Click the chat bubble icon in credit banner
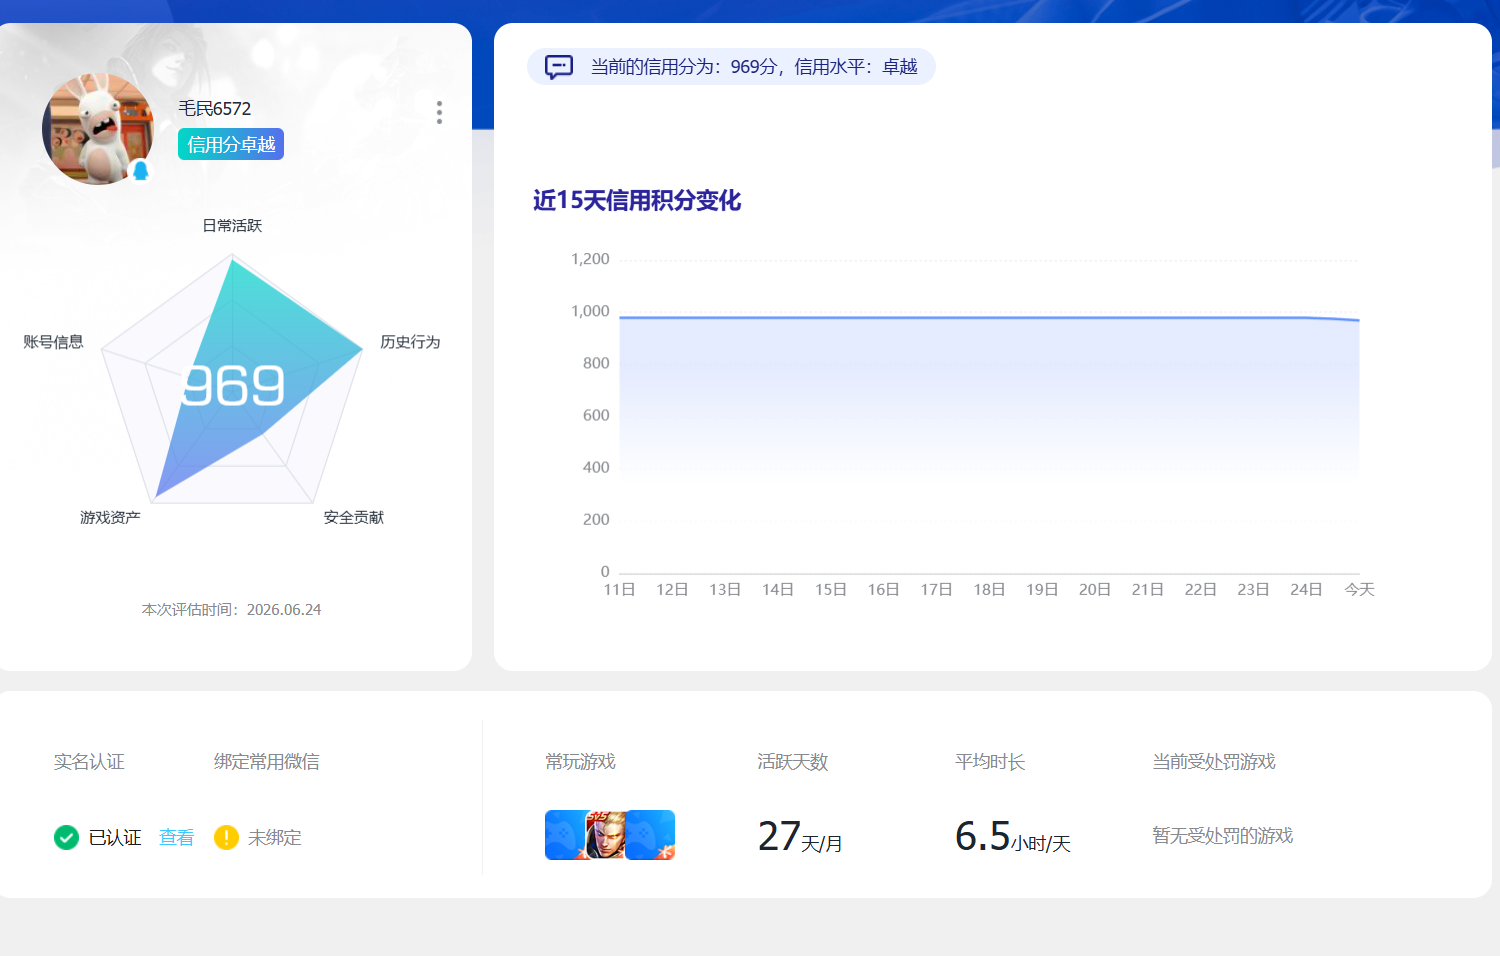This screenshot has height=956, width=1500. tap(558, 67)
